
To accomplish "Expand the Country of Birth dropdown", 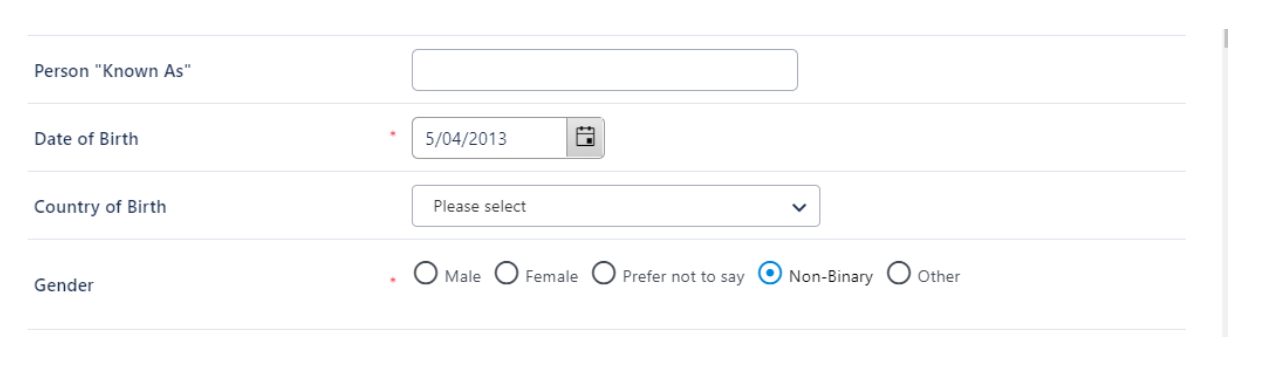I will pyautogui.click(x=616, y=206).
